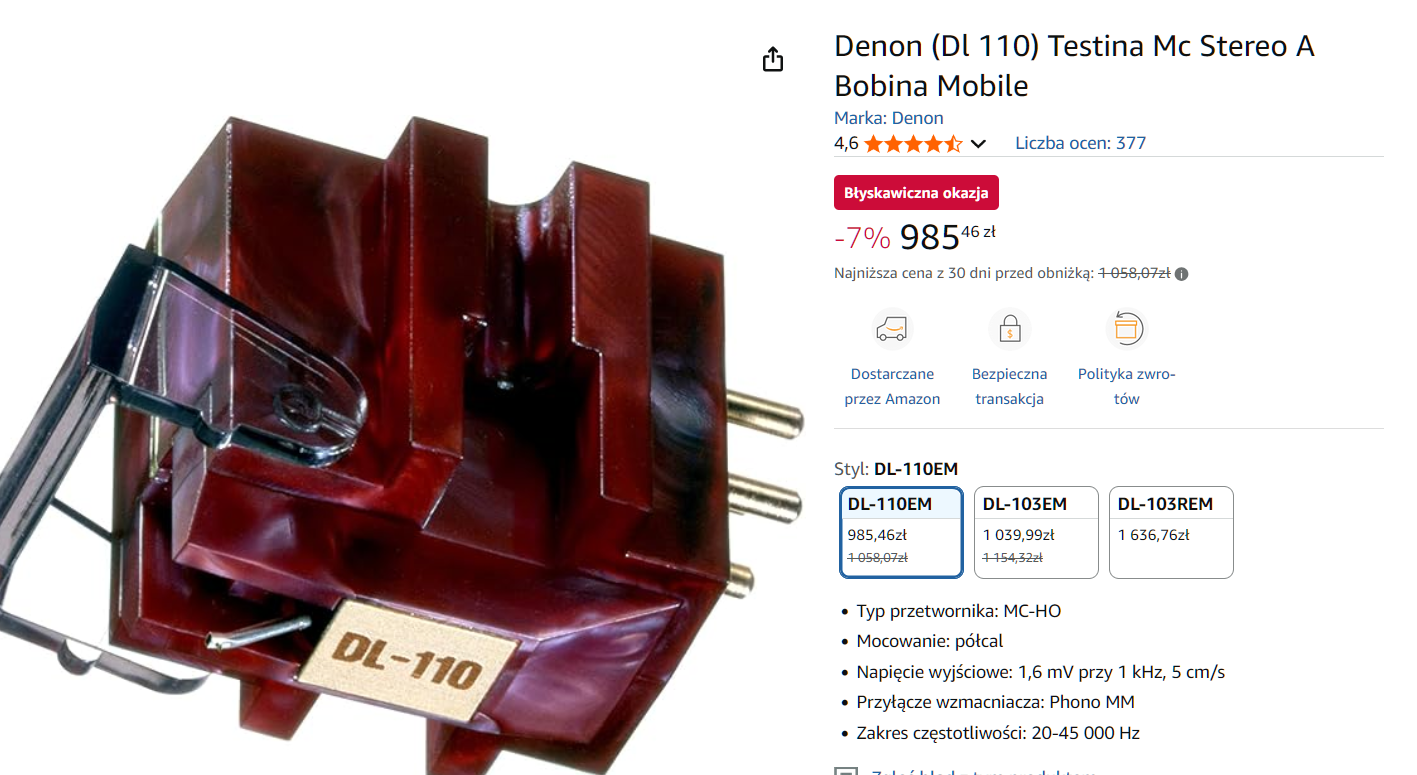Open the Marka: Denon brand link
Screen dimensions: 1417x775
coord(889,118)
